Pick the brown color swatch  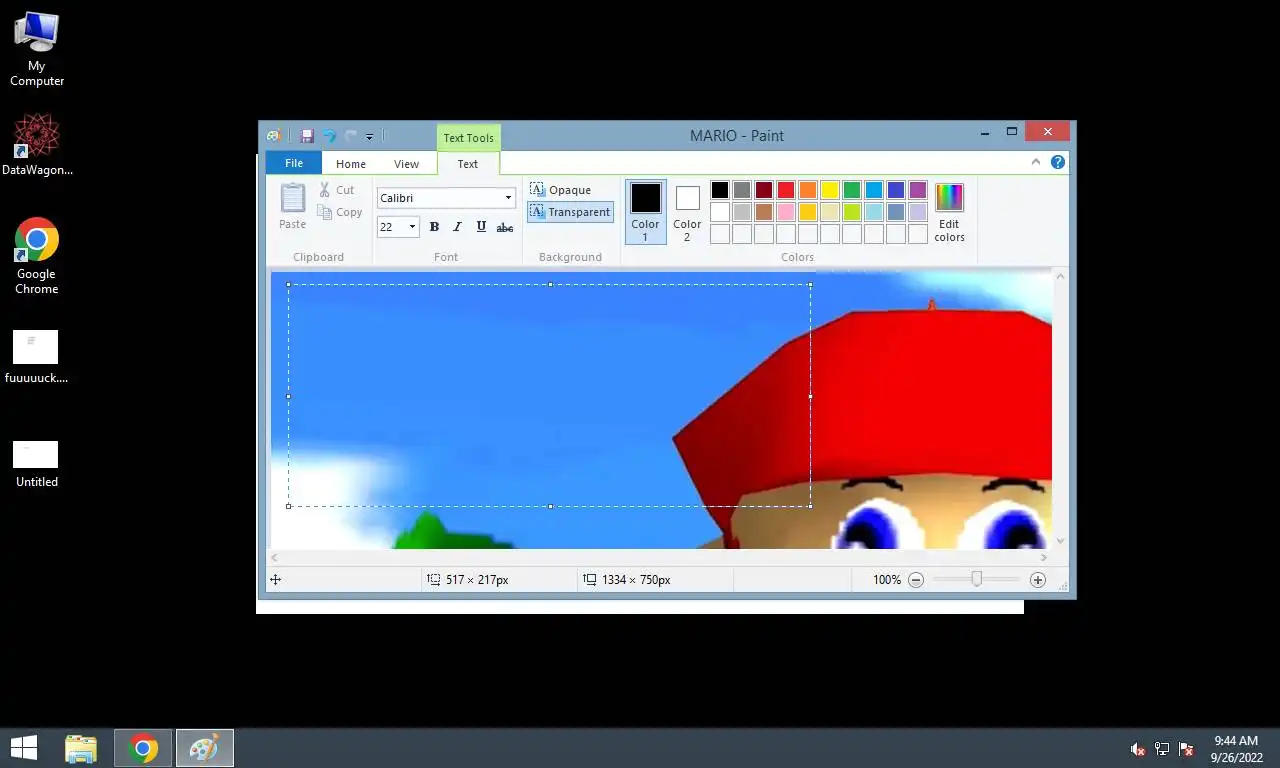pyautogui.click(x=764, y=212)
